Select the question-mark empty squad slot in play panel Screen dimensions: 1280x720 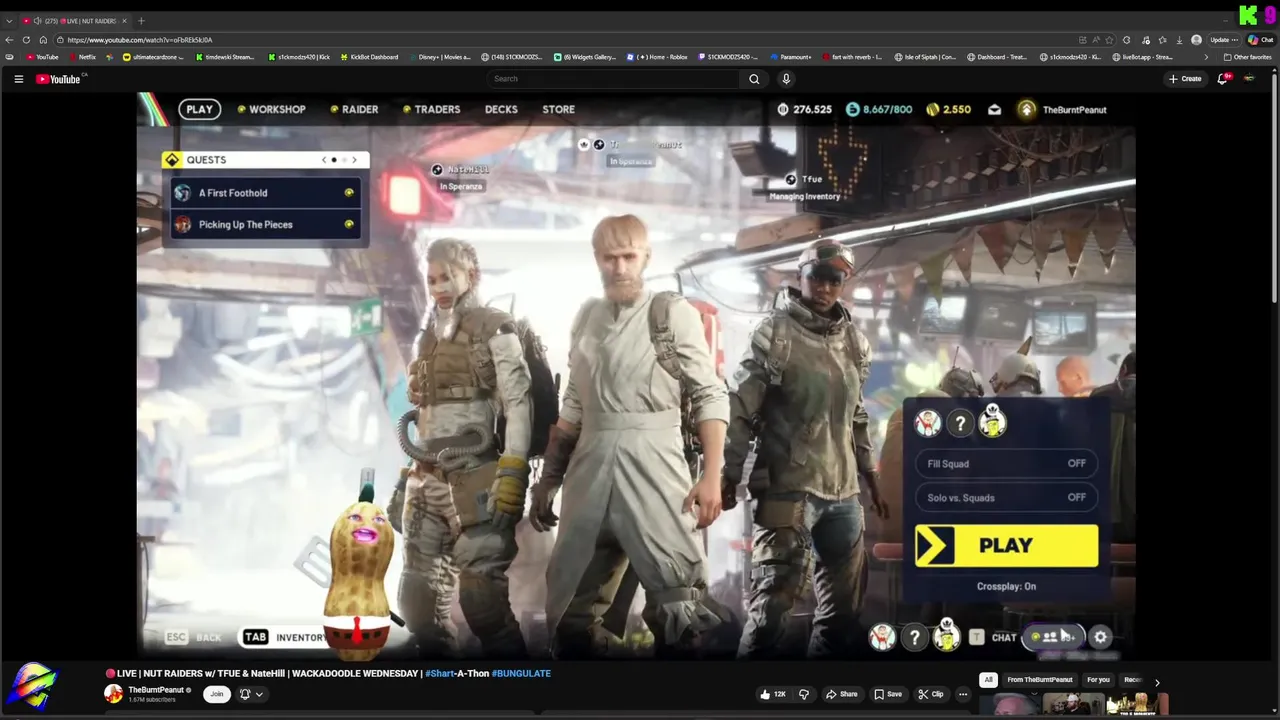click(960, 424)
